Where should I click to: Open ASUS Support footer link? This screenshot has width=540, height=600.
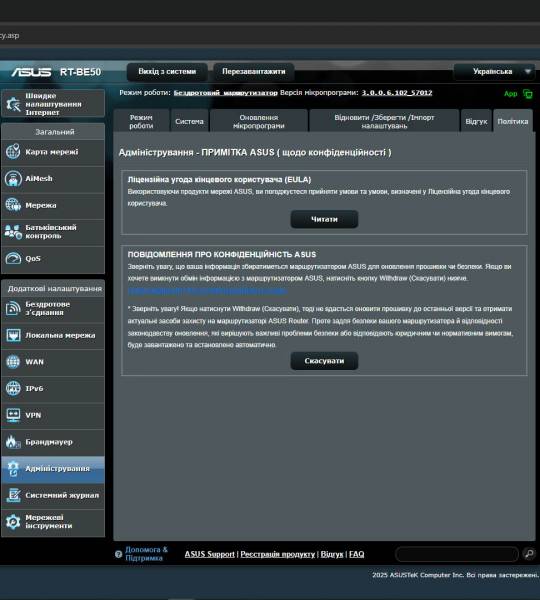pyautogui.click(x=209, y=554)
